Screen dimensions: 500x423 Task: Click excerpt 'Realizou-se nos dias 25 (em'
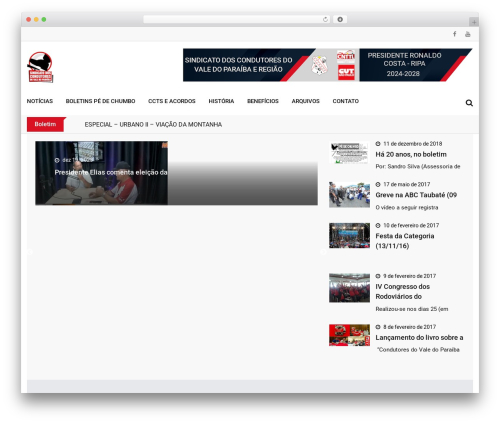pos(412,309)
